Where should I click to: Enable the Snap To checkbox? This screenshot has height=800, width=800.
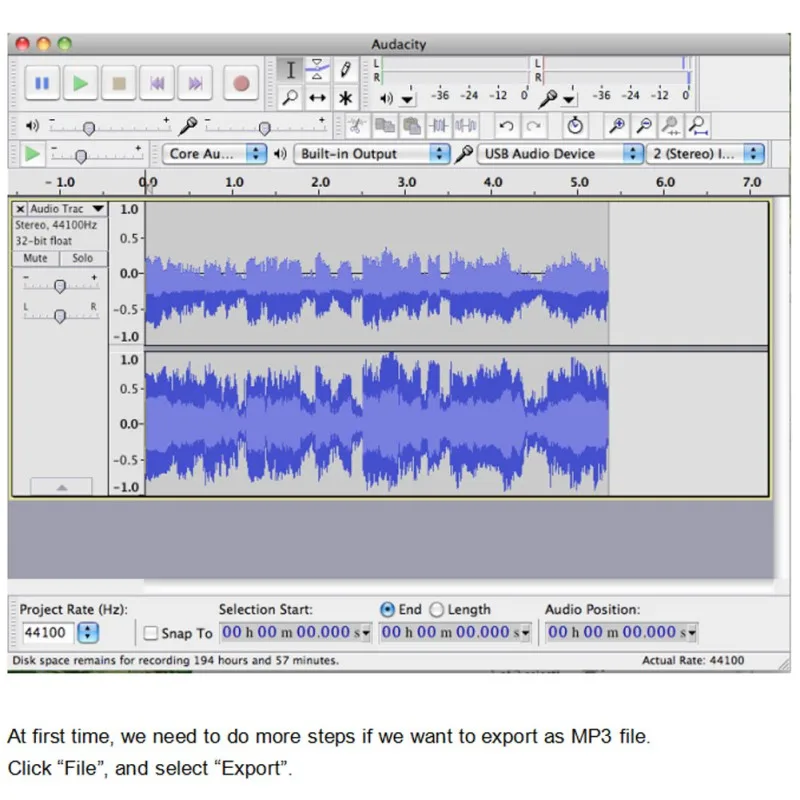(x=151, y=633)
